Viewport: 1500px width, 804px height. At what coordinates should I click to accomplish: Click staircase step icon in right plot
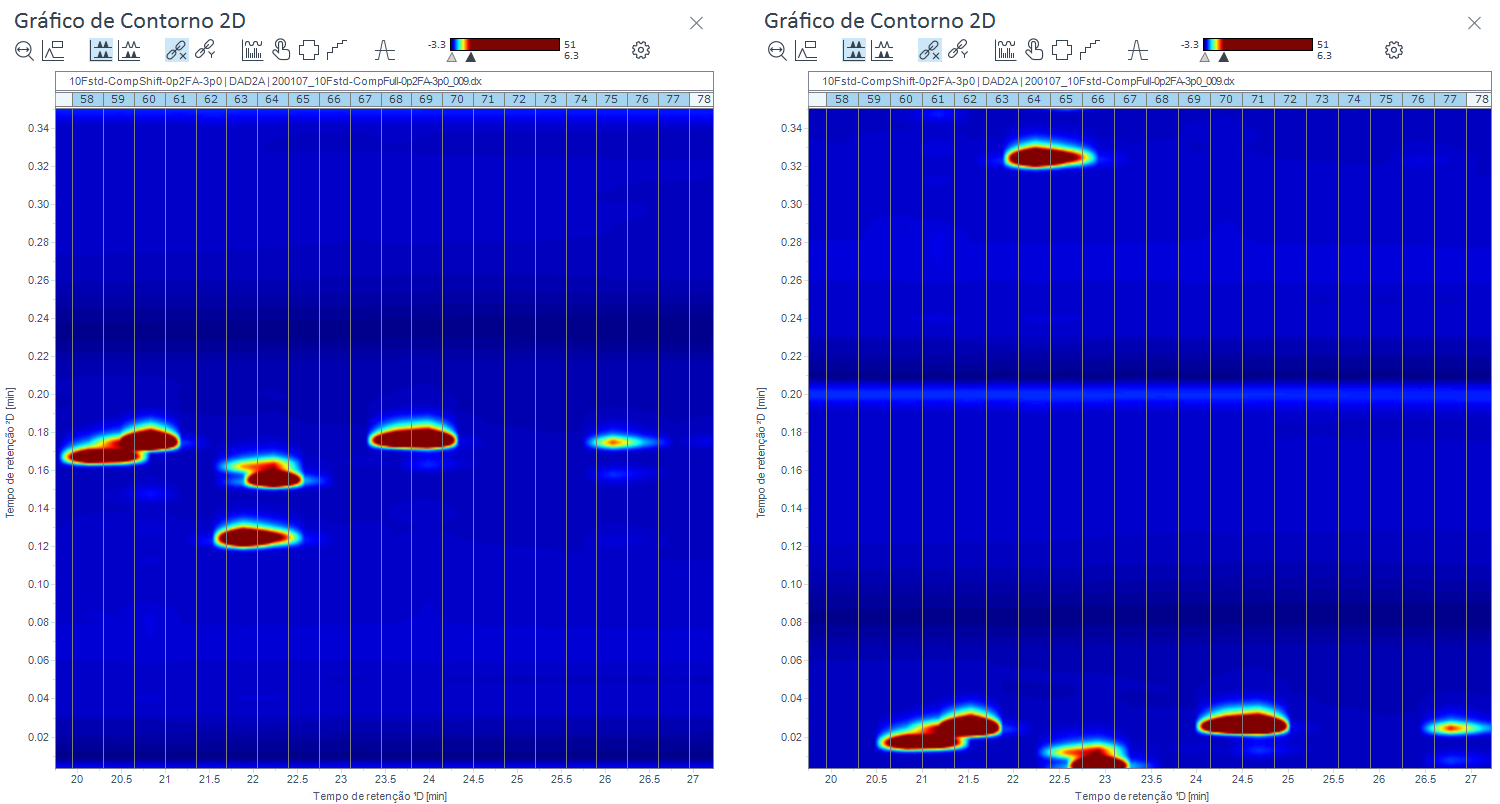pyautogui.click(x=1090, y=49)
